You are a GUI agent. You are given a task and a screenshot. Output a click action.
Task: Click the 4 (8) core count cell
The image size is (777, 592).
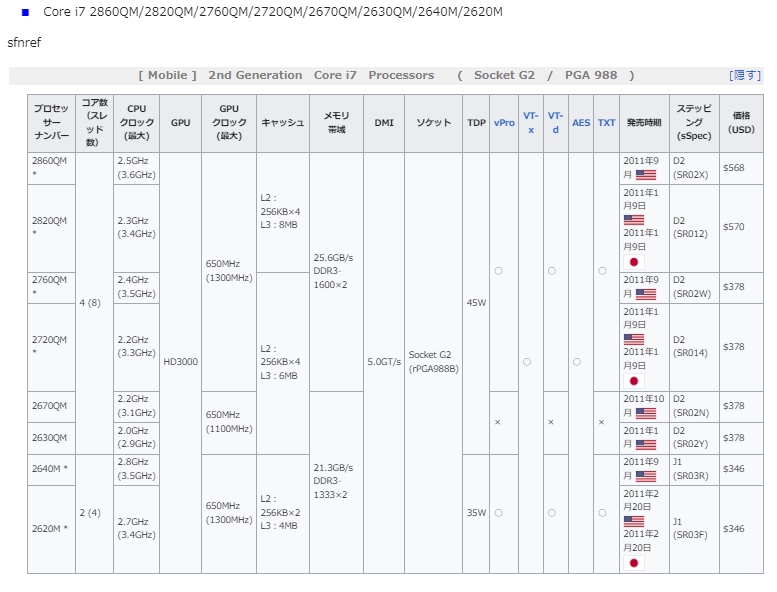[x=94, y=303]
